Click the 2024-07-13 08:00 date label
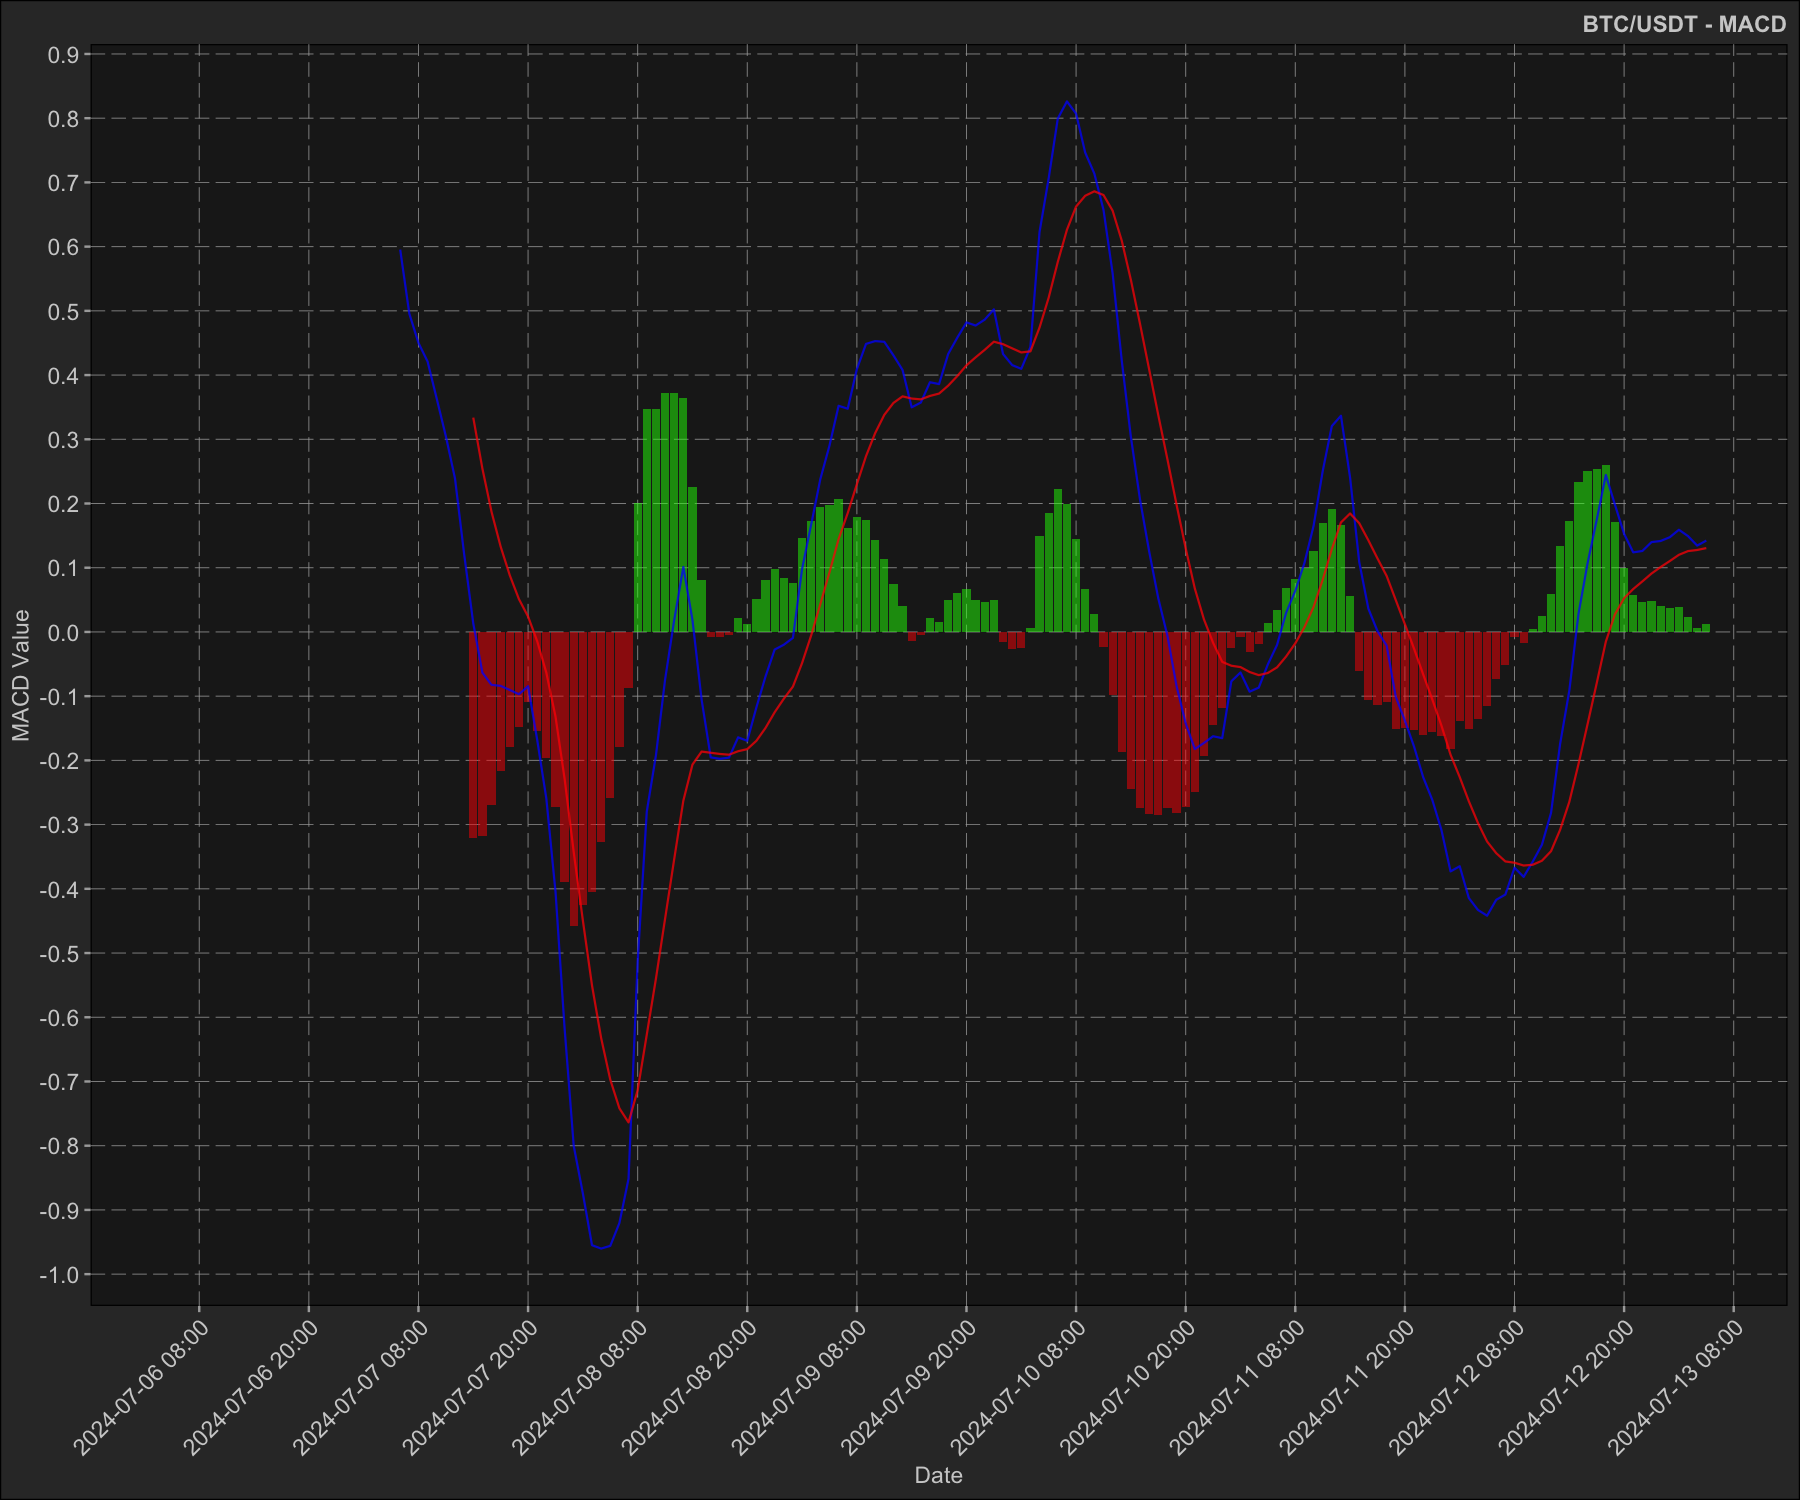The image size is (1800, 1500). tap(1676, 1388)
